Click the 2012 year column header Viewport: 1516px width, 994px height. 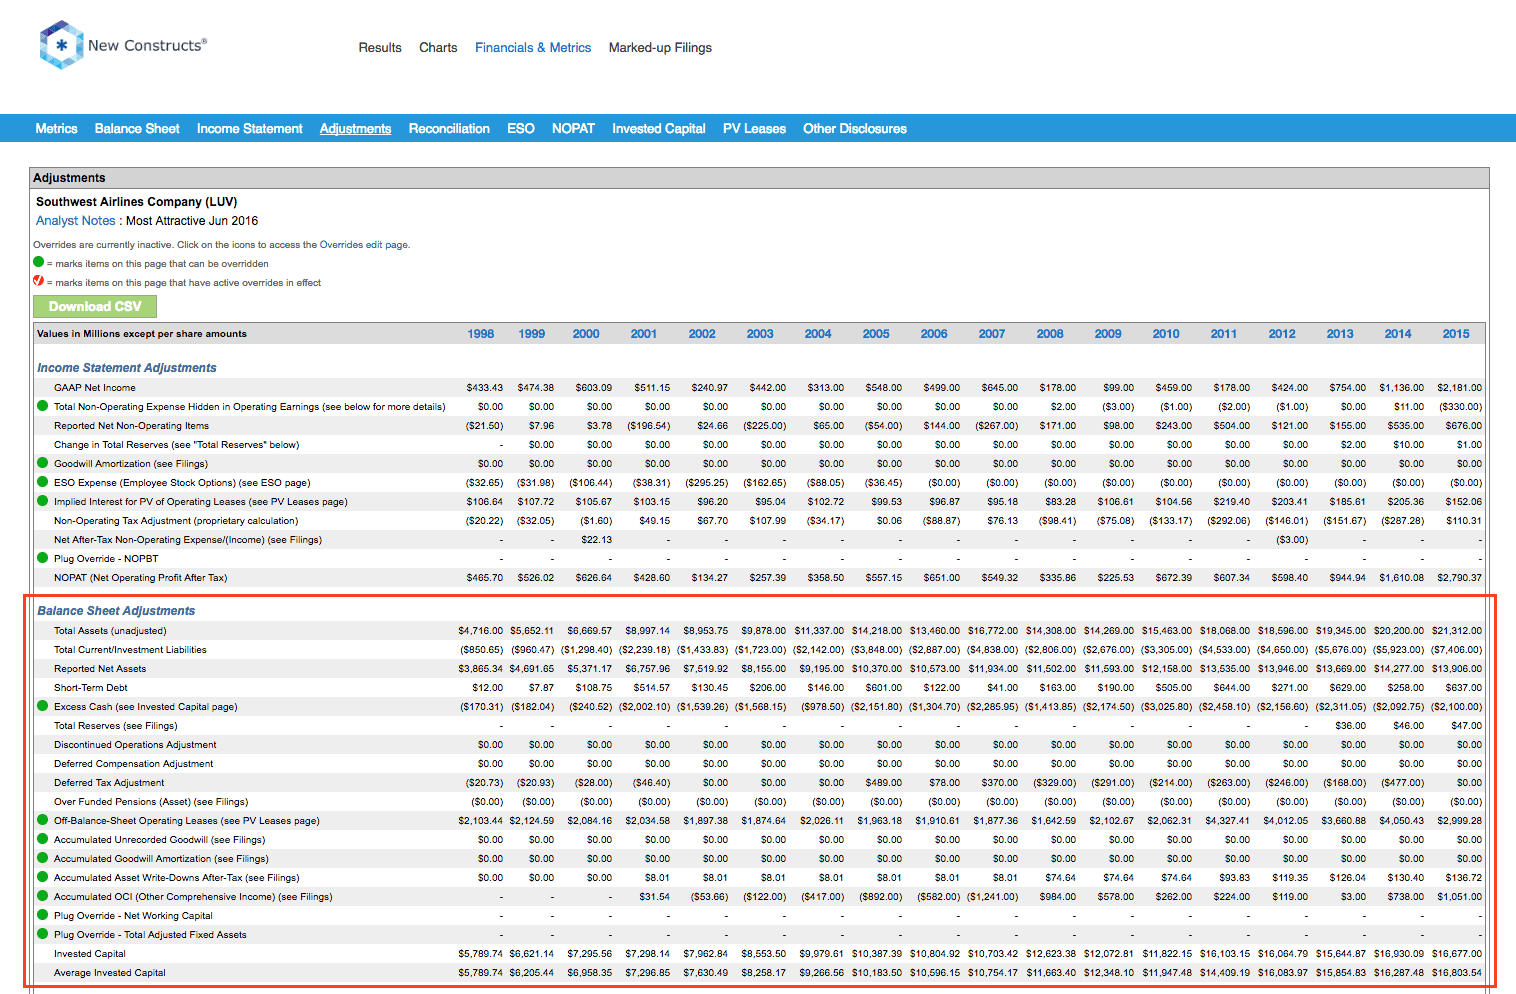[x=1282, y=334]
